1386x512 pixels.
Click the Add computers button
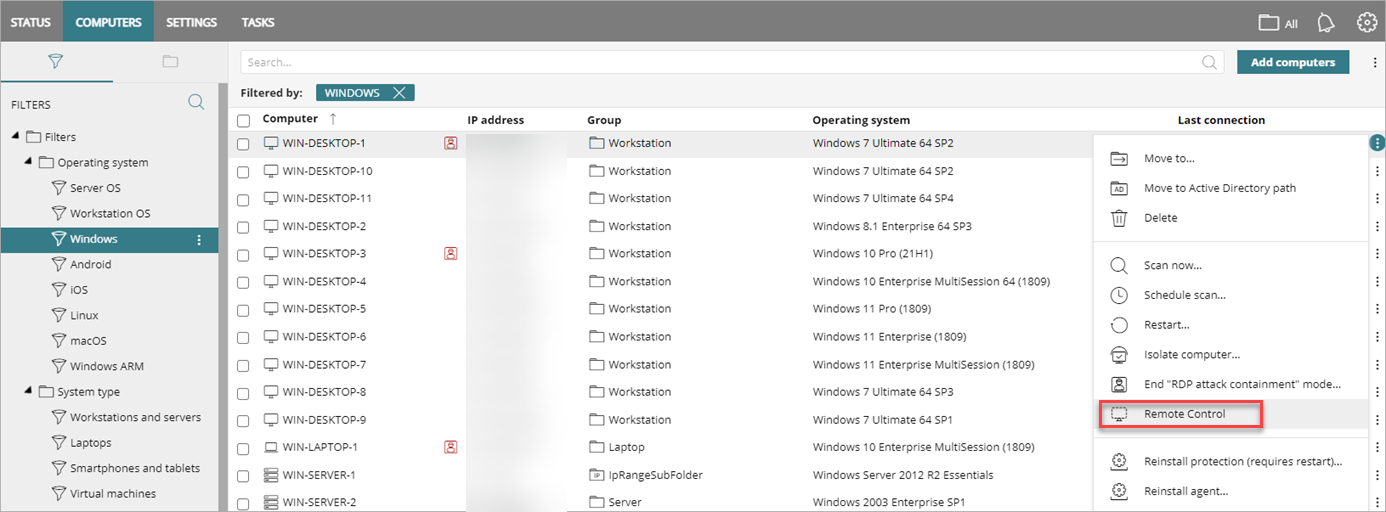1292,62
